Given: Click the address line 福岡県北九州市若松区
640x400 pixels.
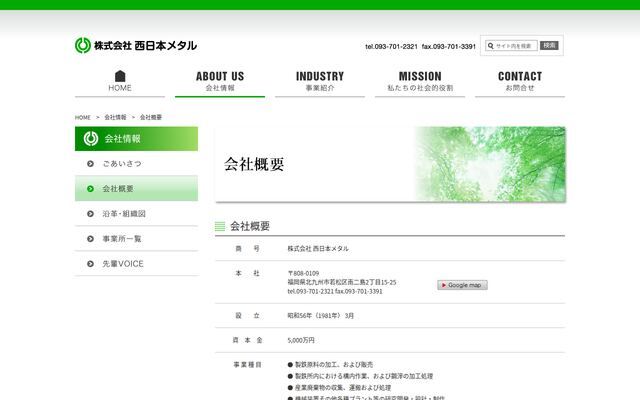Looking at the screenshot, I should tap(342, 282).
